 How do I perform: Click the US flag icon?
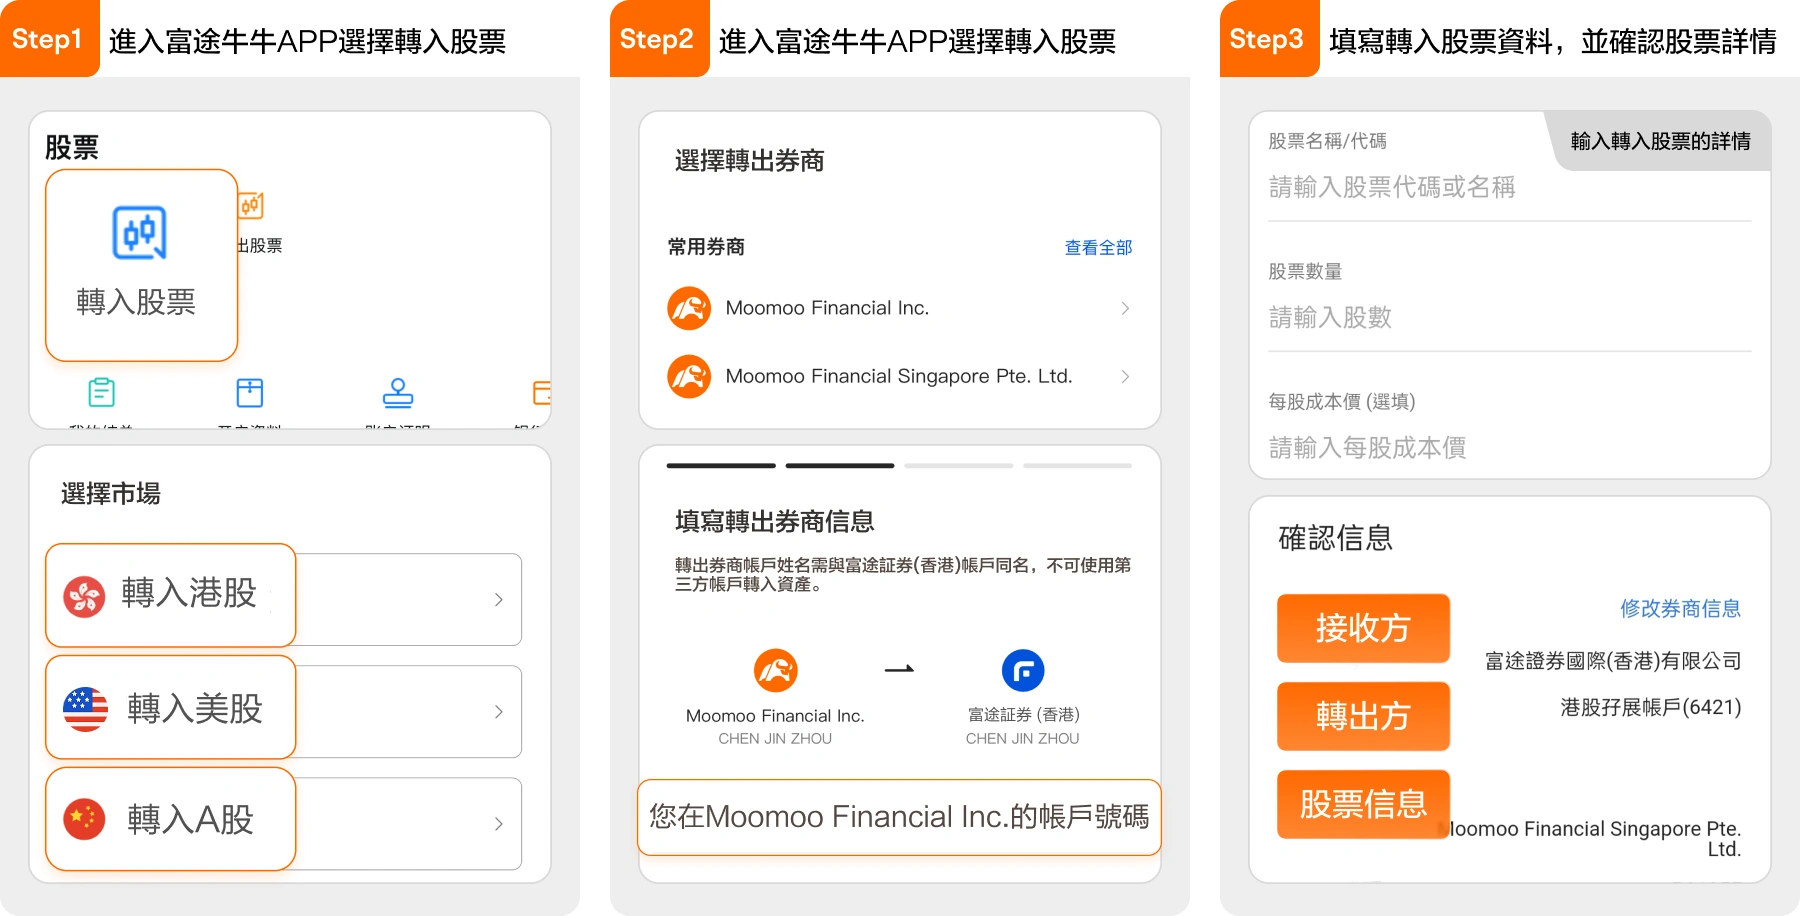click(85, 709)
